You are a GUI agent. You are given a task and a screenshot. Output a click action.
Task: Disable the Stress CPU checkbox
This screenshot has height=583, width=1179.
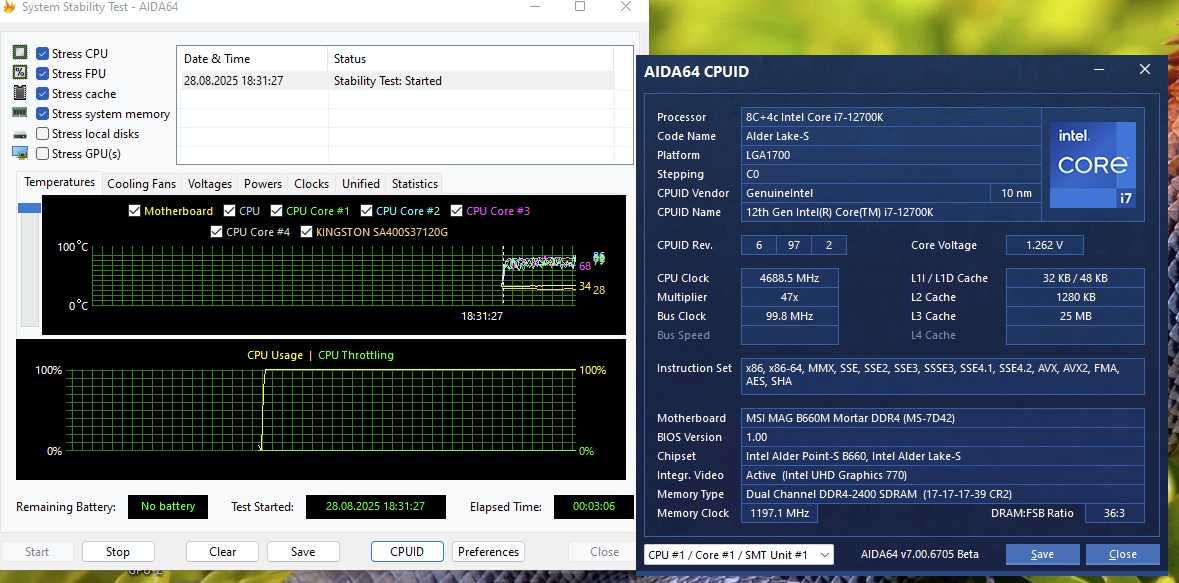[43, 53]
